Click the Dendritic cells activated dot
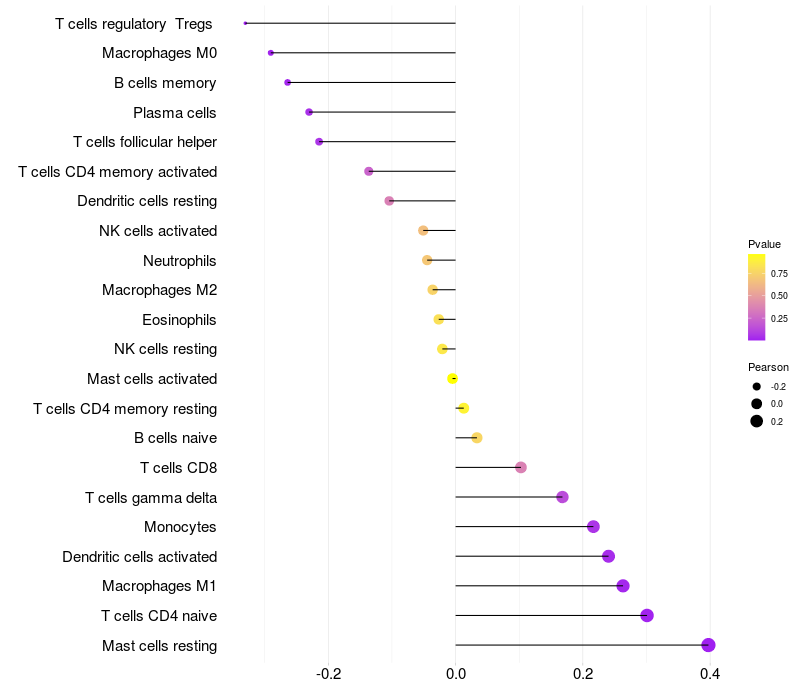 point(608,556)
